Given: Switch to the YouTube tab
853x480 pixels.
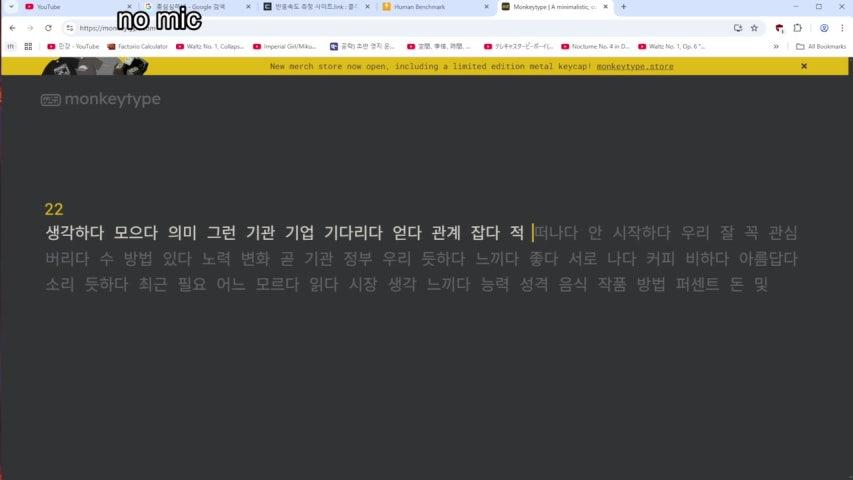Looking at the screenshot, I should 60,7.
